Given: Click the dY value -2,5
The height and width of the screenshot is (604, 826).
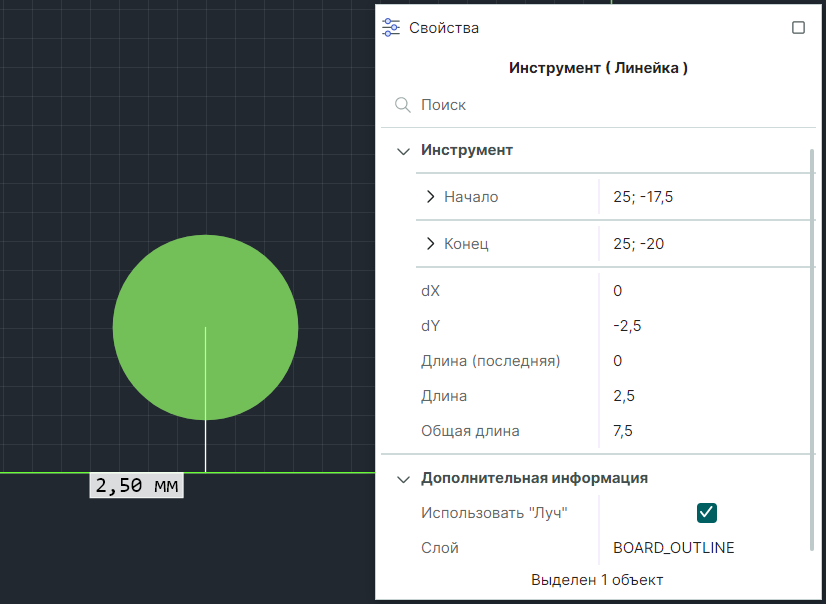Looking at the screenshot, I should [x=627, y=326].
